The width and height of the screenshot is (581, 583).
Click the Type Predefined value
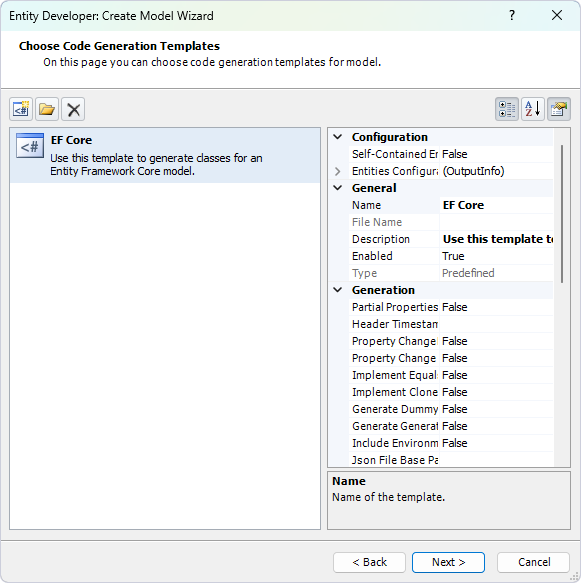(497, 273)
